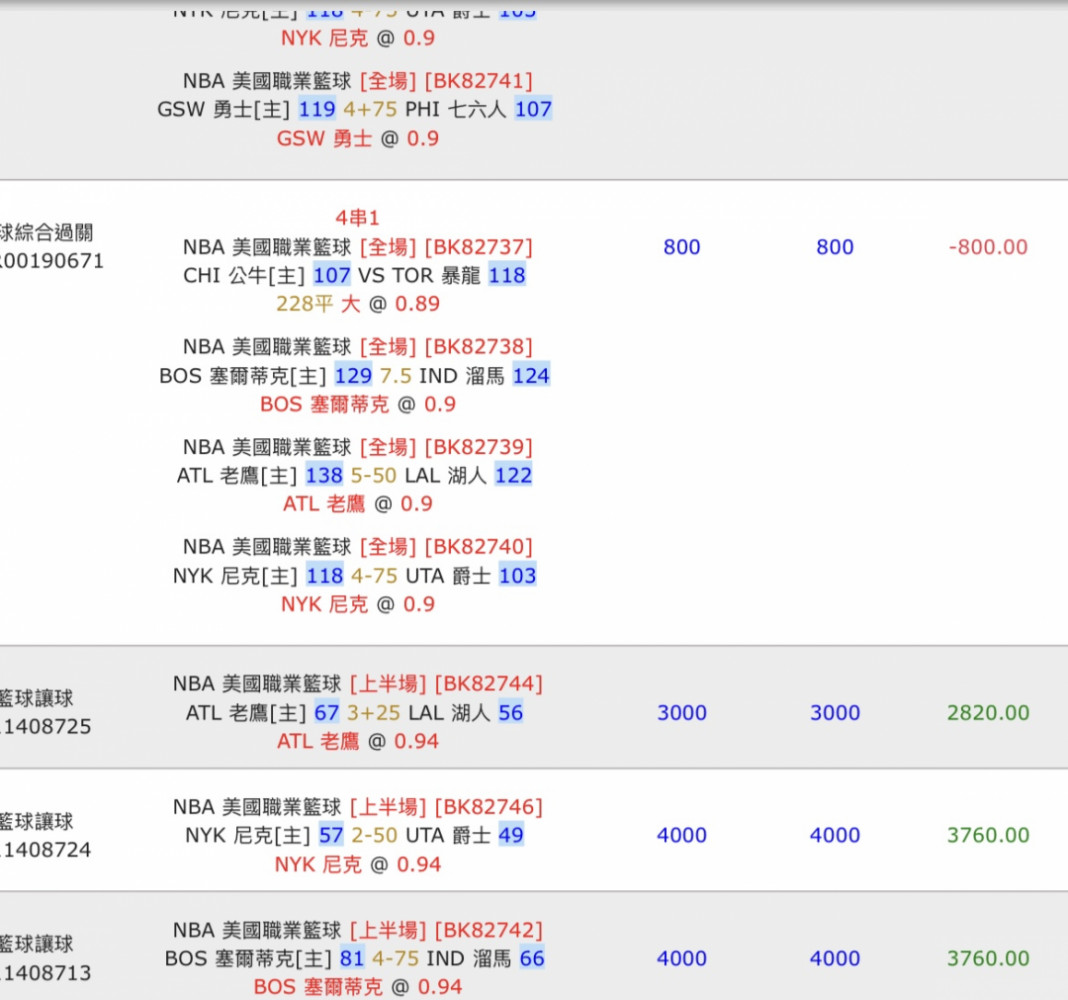
Task: Click the [BK82741] game code
Action: tap(479, 80)
